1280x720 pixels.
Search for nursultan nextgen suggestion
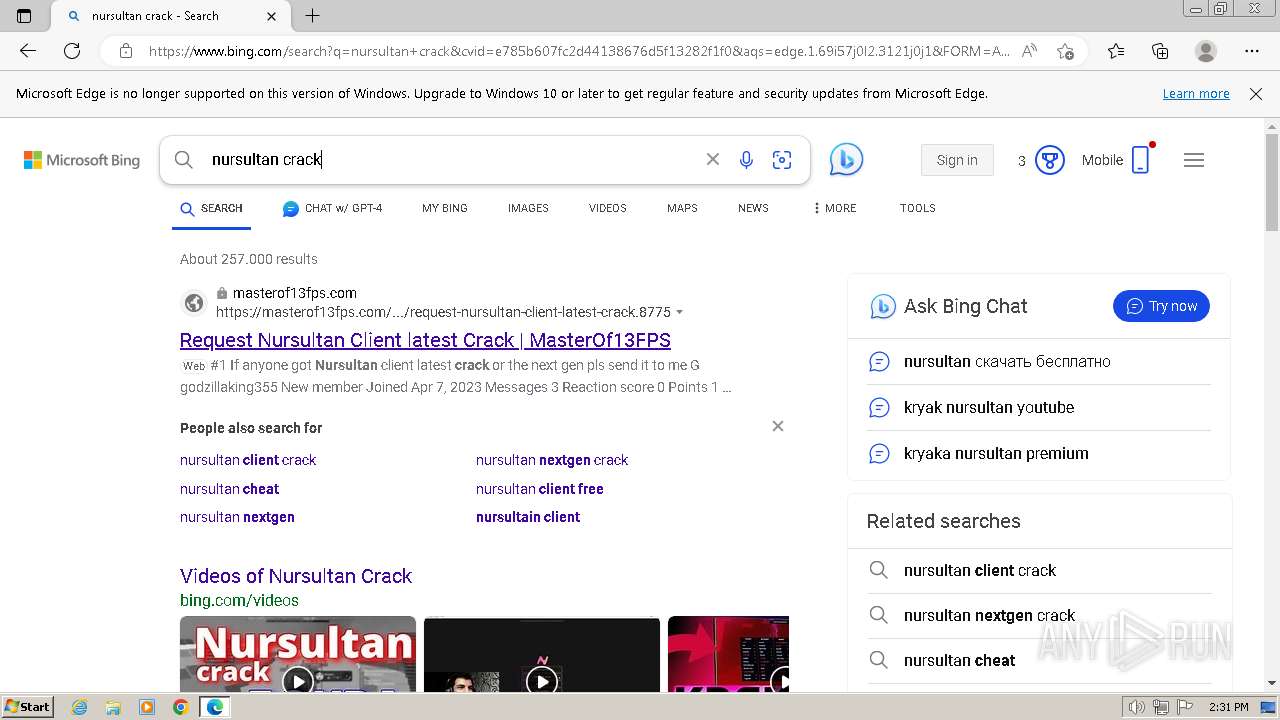[x=237, y=517]
